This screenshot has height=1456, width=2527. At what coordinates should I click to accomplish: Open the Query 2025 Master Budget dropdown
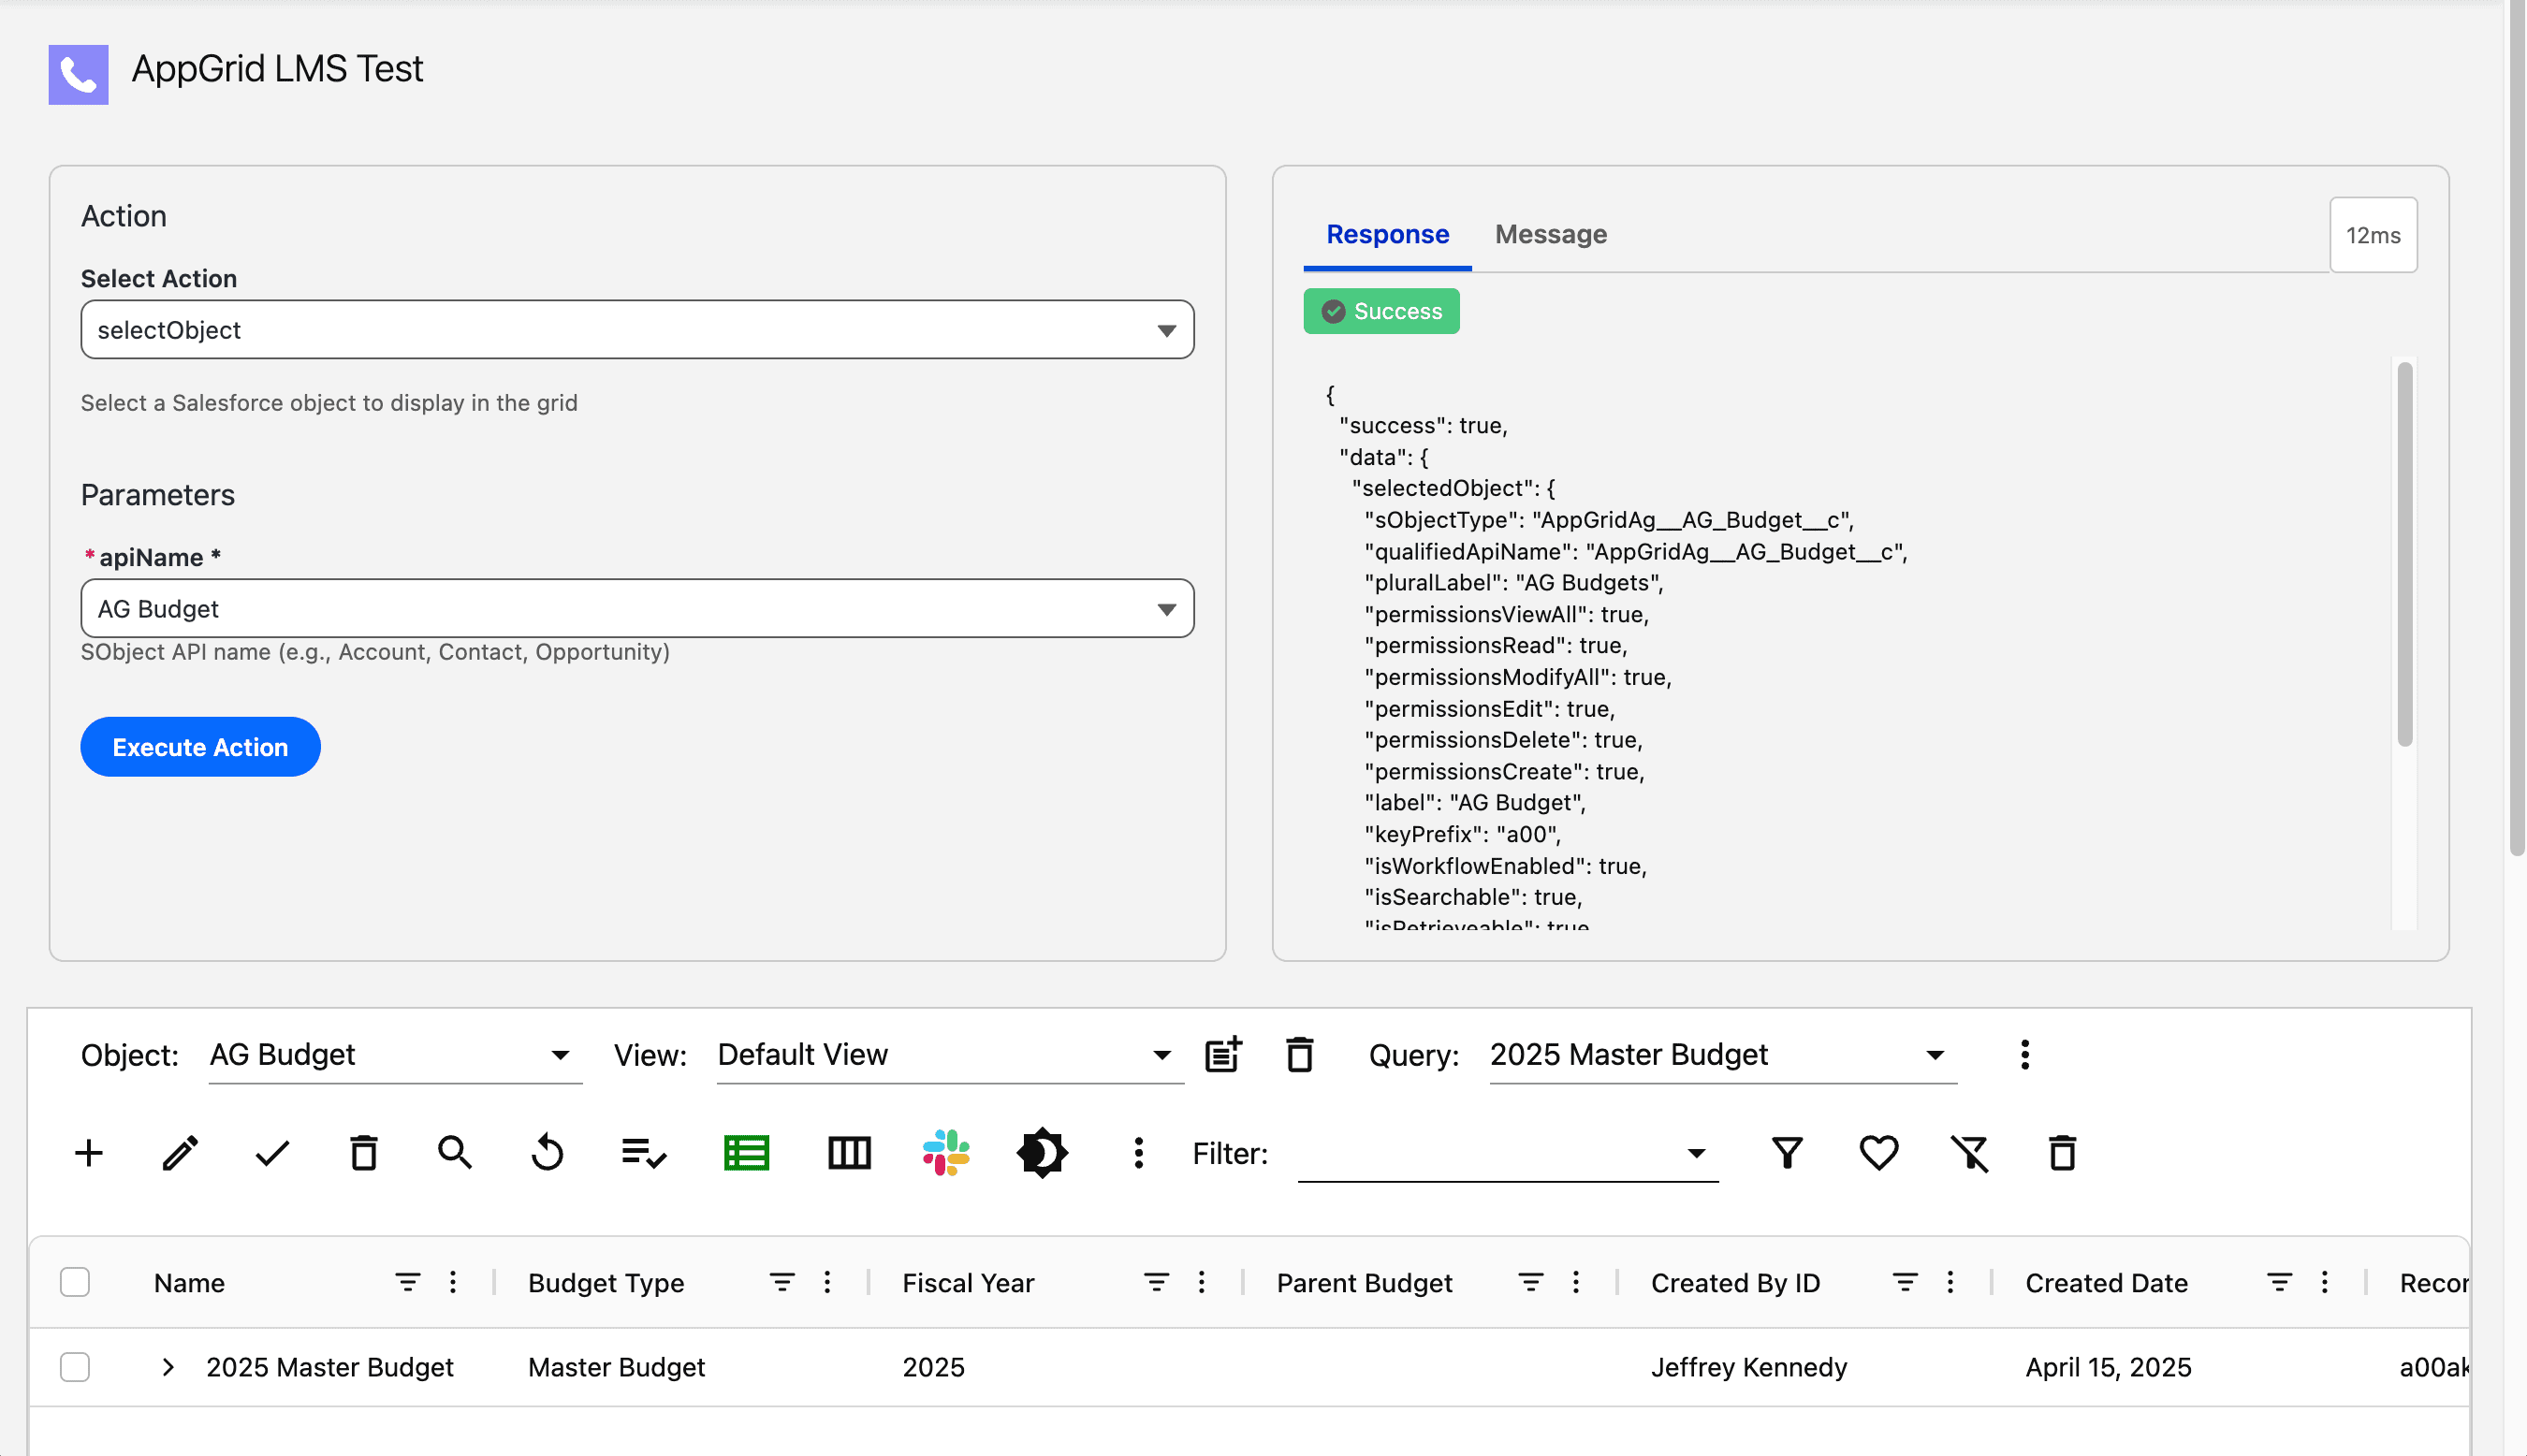pos(1722,1055)
